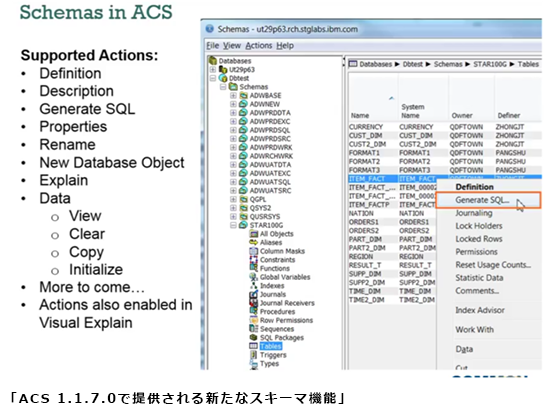
Task: Select Statistic Data in context menu
Action: 479,278
